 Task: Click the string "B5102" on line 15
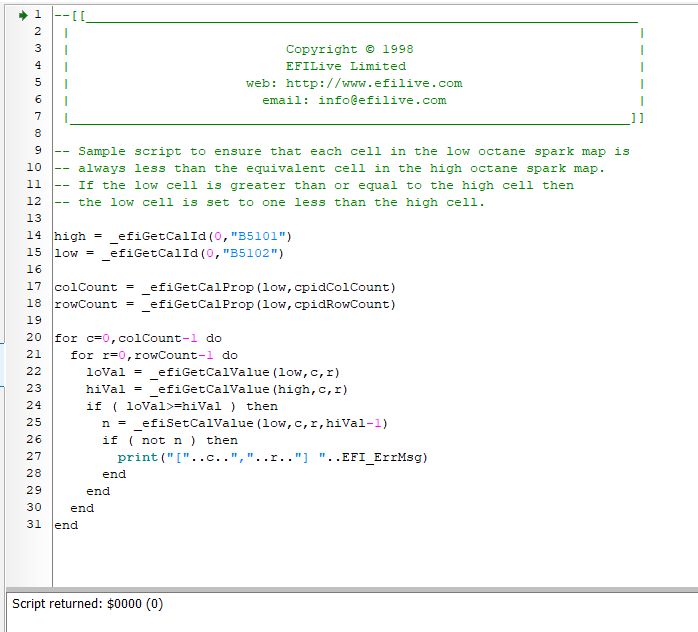pos(250,253)
